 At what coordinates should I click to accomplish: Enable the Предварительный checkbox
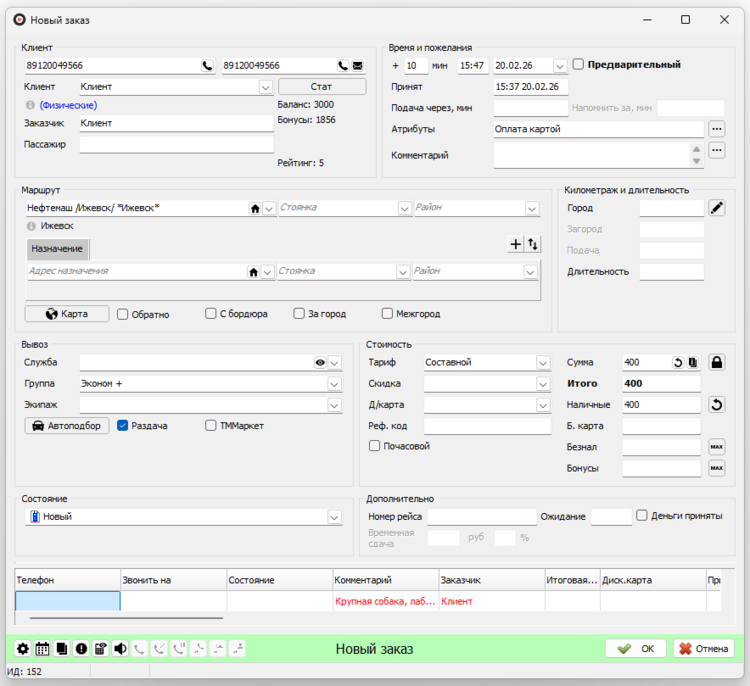click(x=579, y=65)
